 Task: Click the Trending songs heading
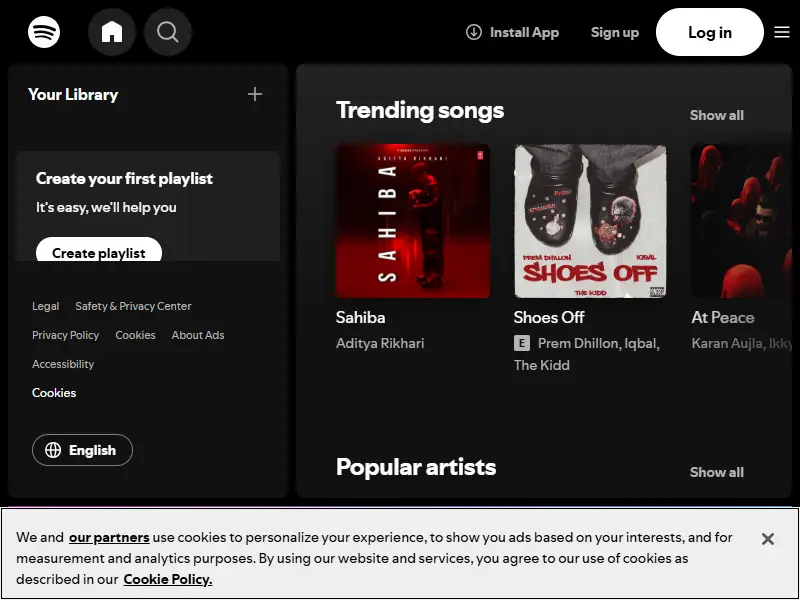pos(420,110)
